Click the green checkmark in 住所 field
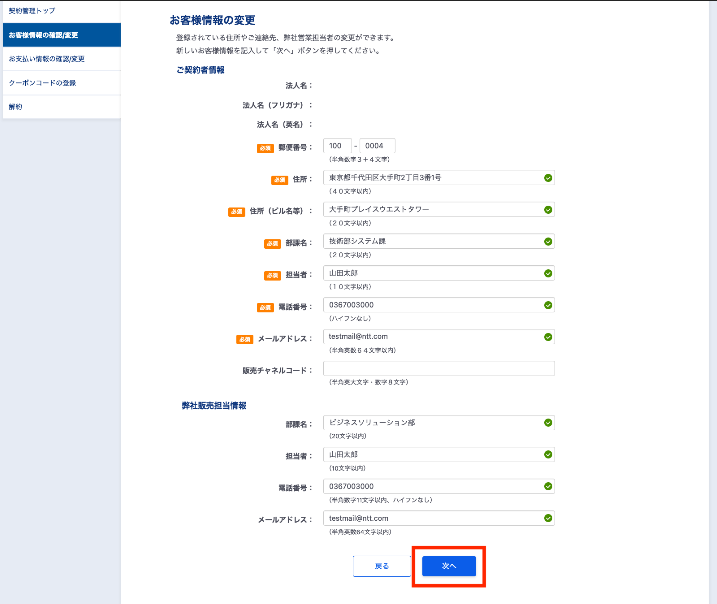The image size is (717, 604). (x=548, y=178)
